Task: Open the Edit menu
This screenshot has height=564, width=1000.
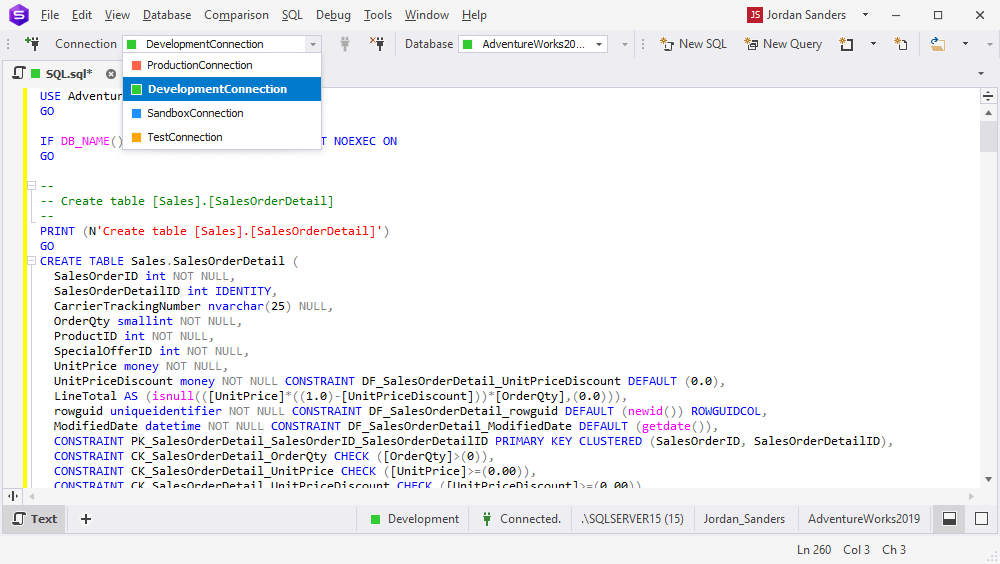Action: [82, 15]
